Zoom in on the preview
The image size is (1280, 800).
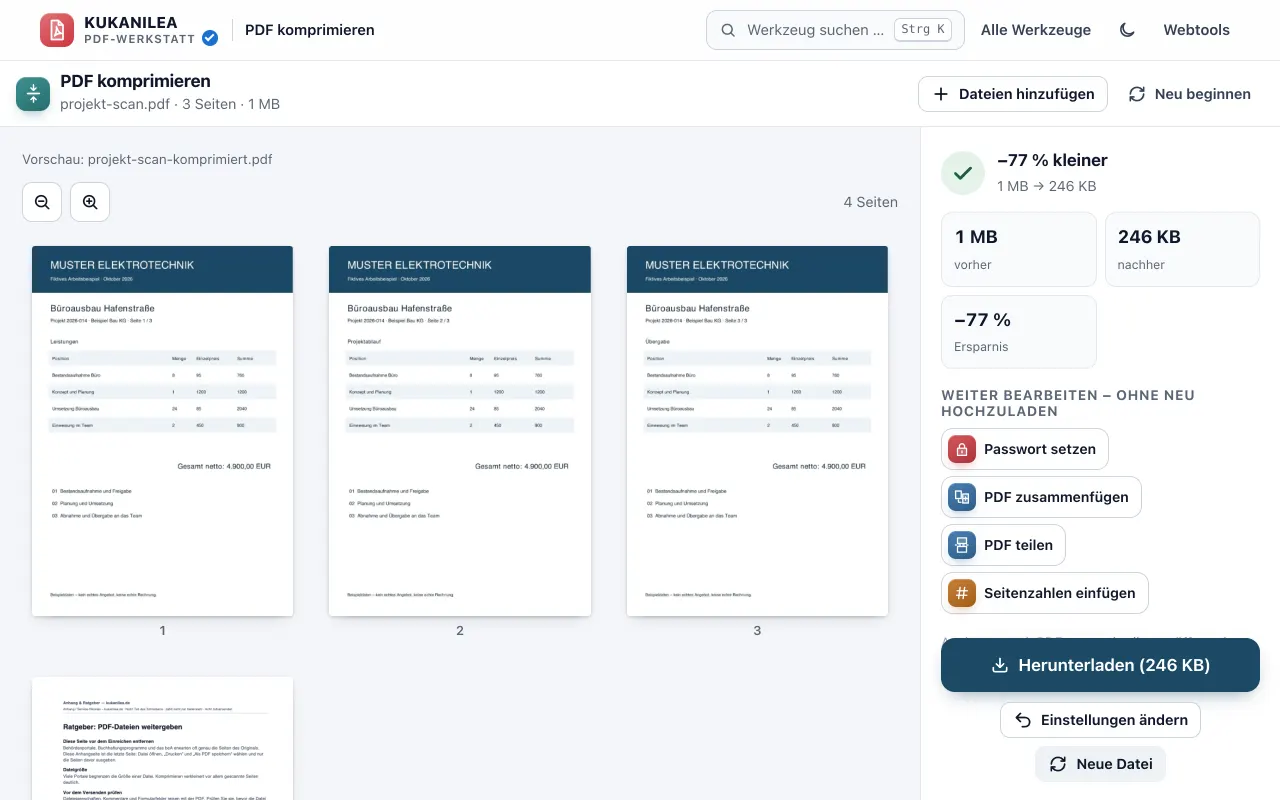tap(90, 202)
